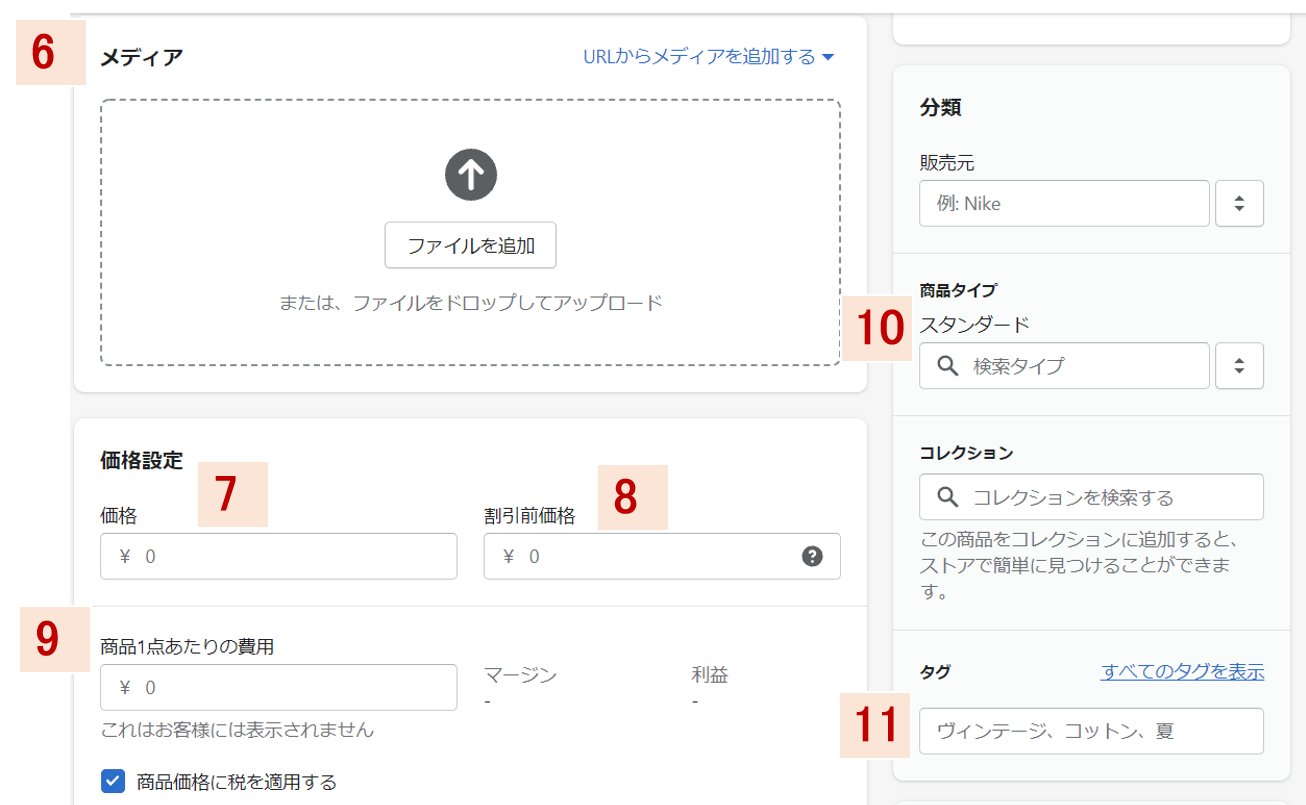This screenshot has width=1306, height=805.
Task: Click the または、ファイルをドロップしてアップロード text
Action: pyautogui.click(x=470, y=303)
